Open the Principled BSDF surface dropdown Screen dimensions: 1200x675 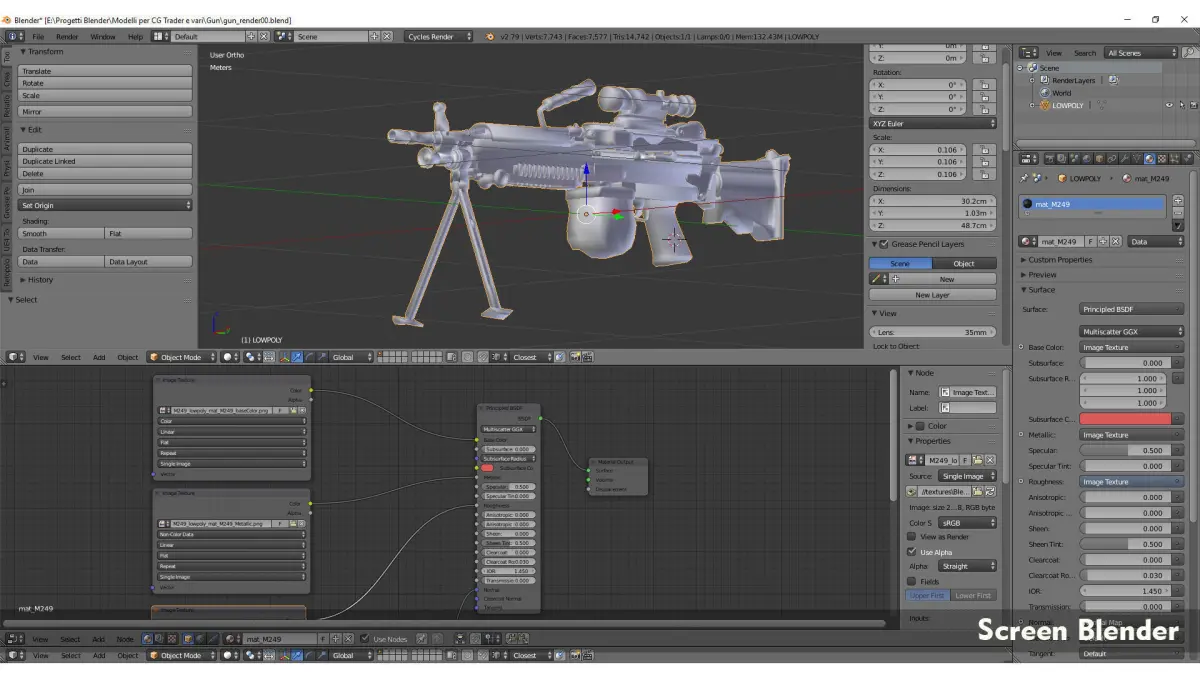coord(1132,309)
